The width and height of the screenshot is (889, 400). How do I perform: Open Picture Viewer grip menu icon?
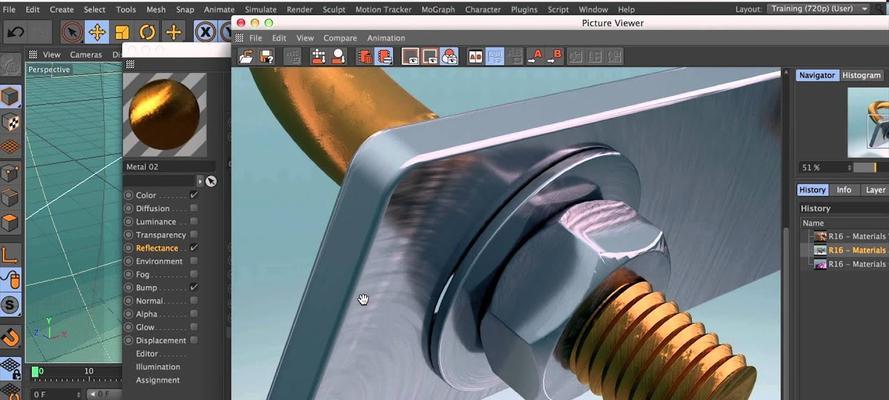(239, 38)
